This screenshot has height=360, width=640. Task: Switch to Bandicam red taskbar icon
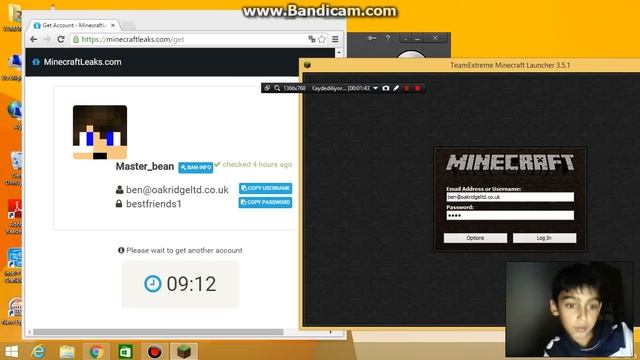coord(154,351)
